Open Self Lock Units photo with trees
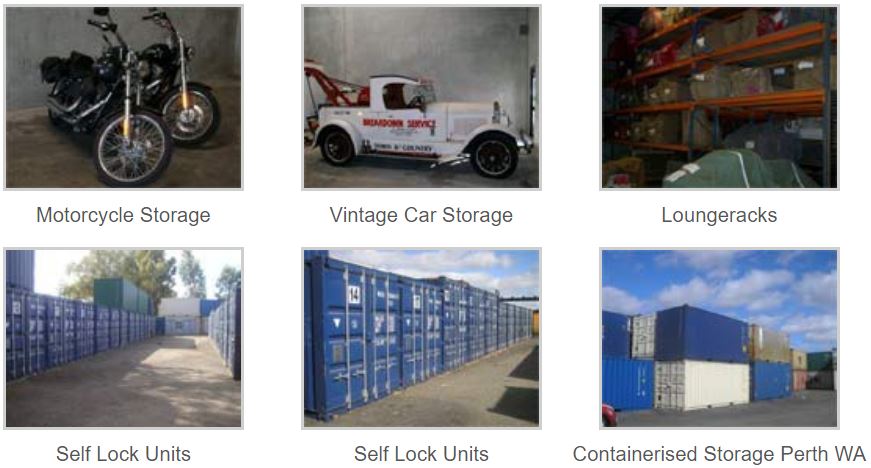The image size is (871, 468). click(123, 339)
